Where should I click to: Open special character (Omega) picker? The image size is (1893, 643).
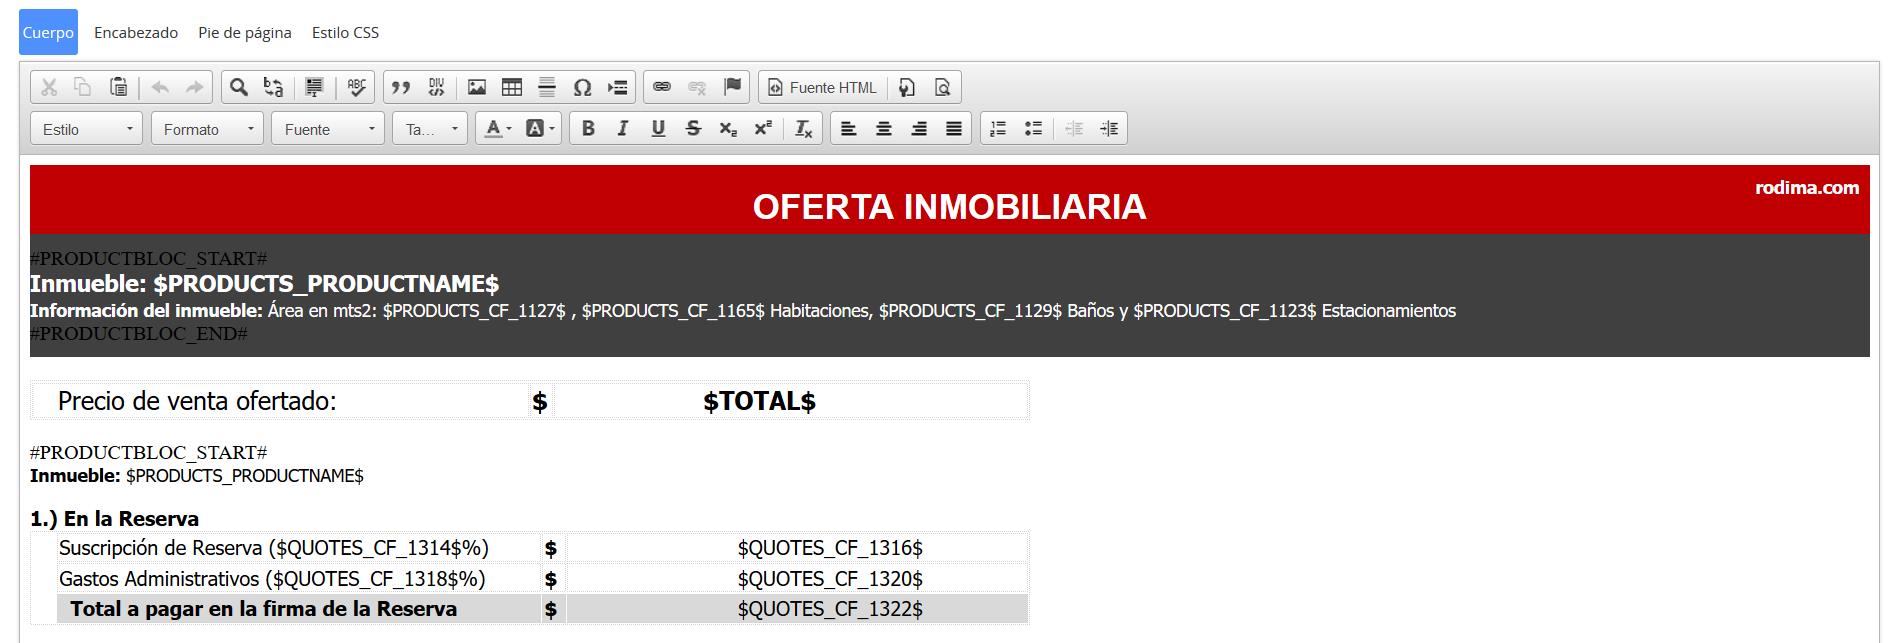[582, 88]
